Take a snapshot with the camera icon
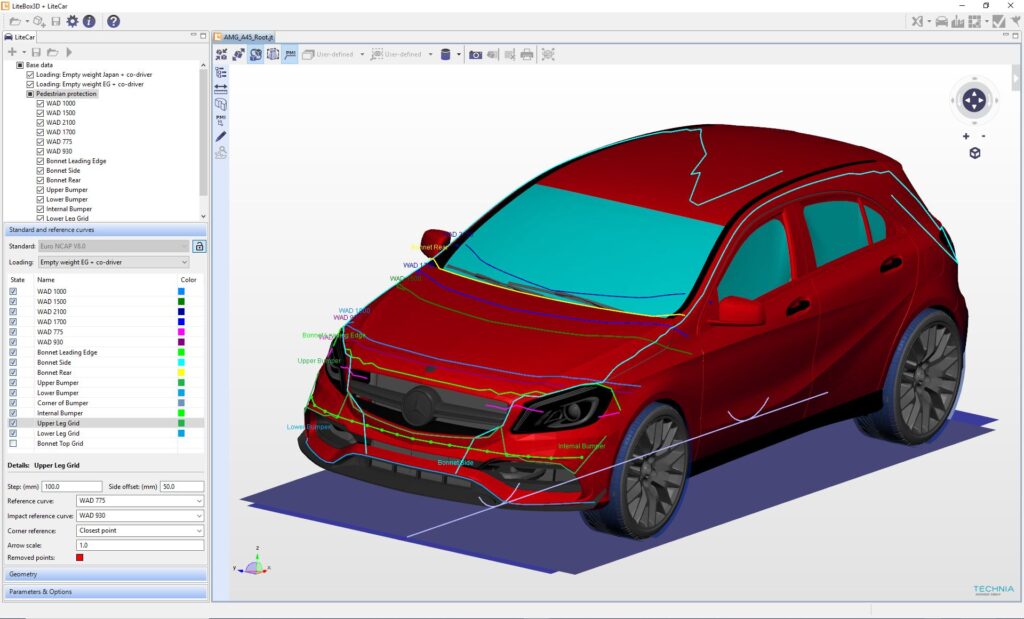 point(475,55)
